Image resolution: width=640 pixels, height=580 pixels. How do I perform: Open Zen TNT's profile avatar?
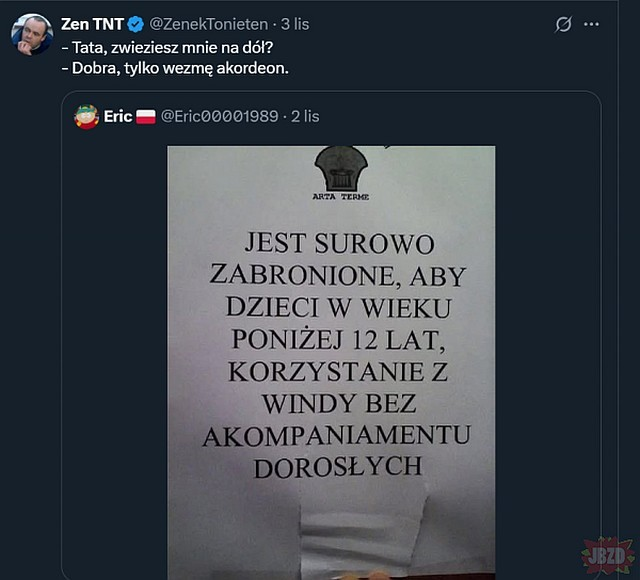point(32,34)
